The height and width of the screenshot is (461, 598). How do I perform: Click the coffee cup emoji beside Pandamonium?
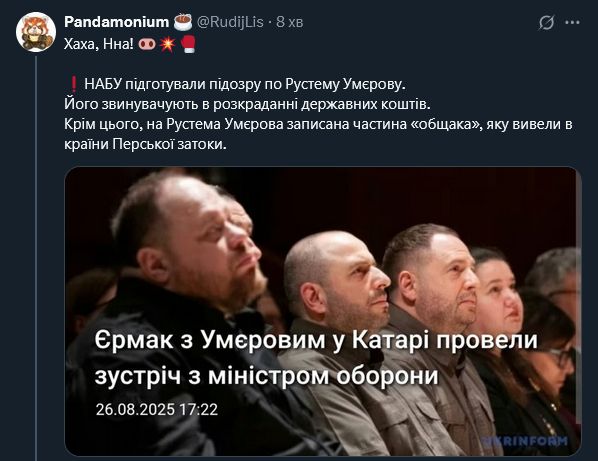[183, 22]
